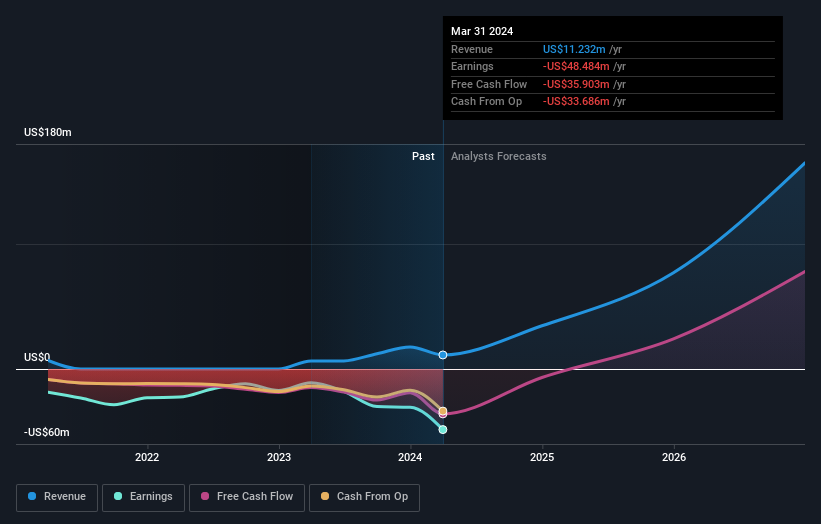Click the 2023 x-axis label
This screenshot has height=524, width=821.
click(279, 458)
